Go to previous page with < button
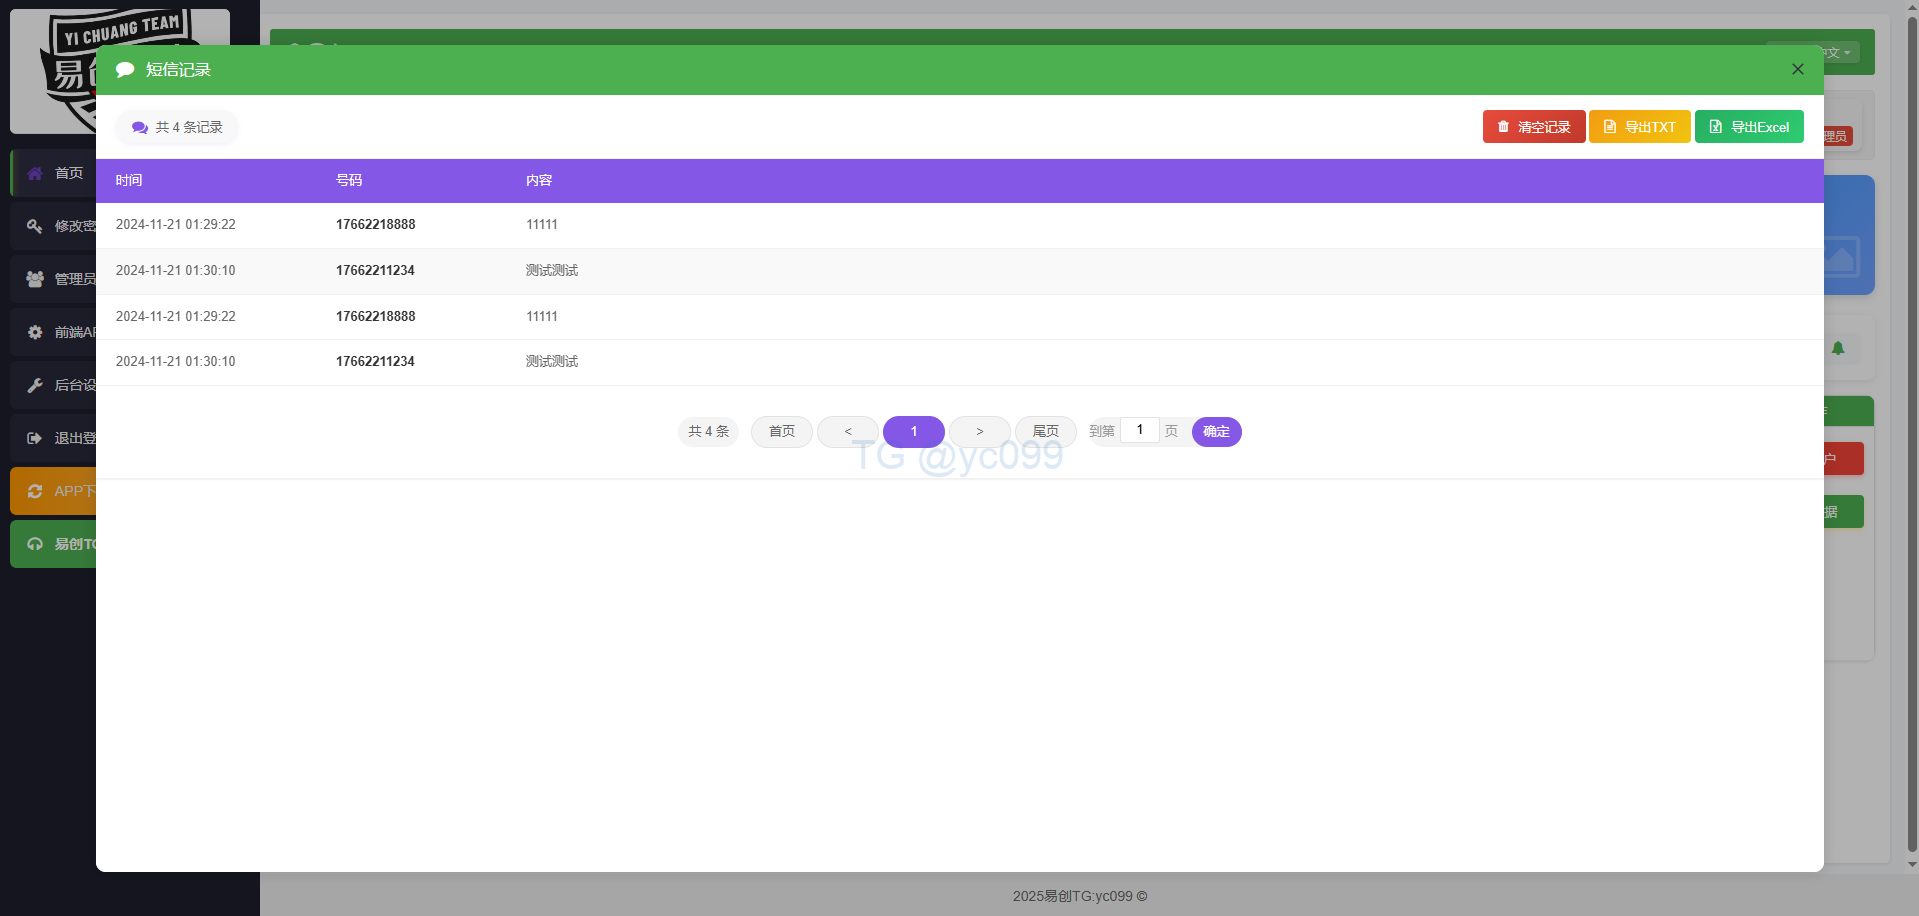 point(847,431)
